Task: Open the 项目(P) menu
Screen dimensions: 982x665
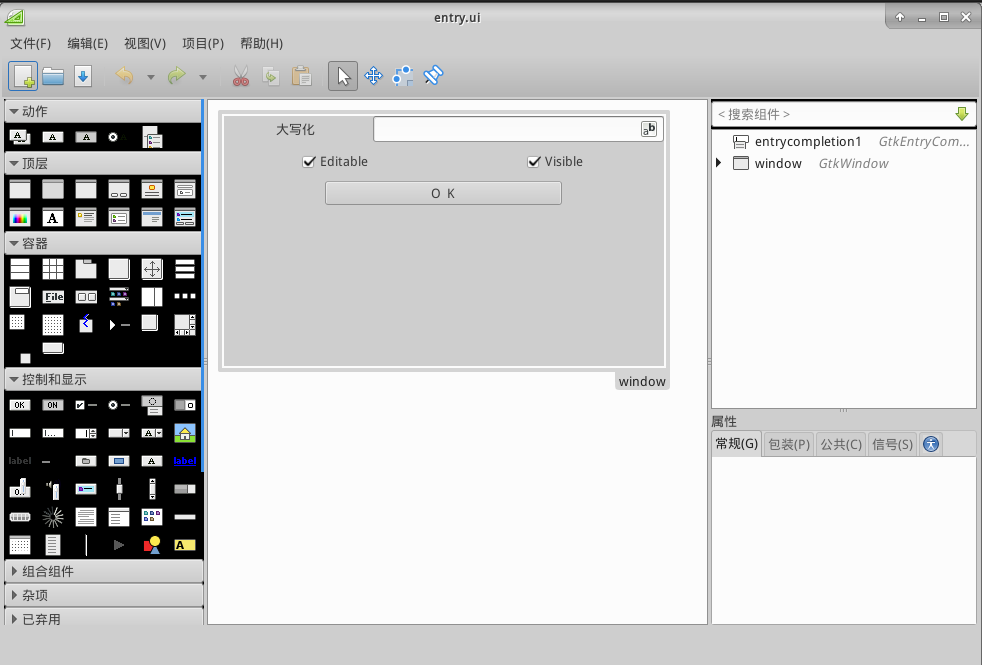Action: [x=203, y=43]
